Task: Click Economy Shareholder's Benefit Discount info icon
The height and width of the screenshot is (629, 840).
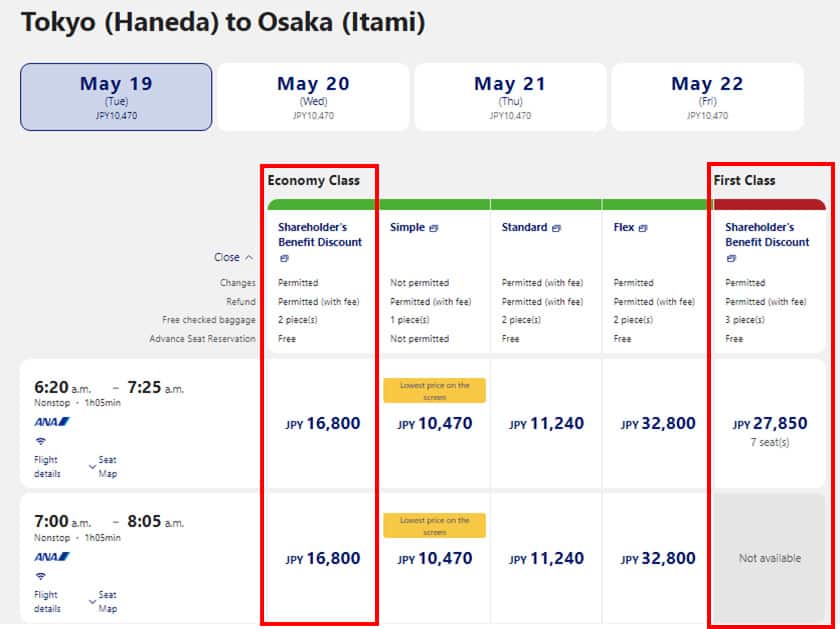Action: pyautogui.click(x=284, y=258)
